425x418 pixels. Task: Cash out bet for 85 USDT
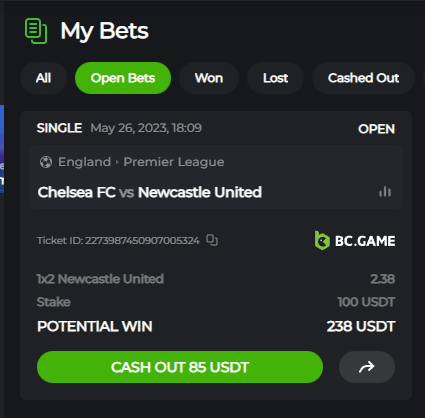[180, 367]
